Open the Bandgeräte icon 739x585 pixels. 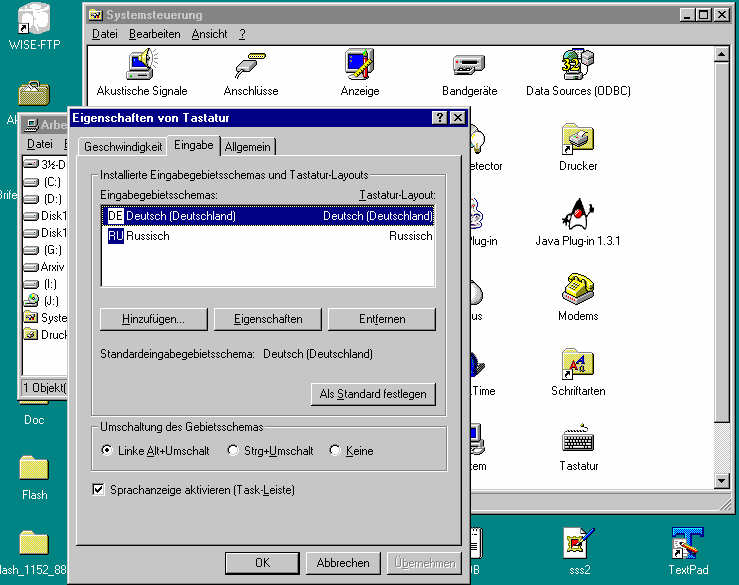469,66
